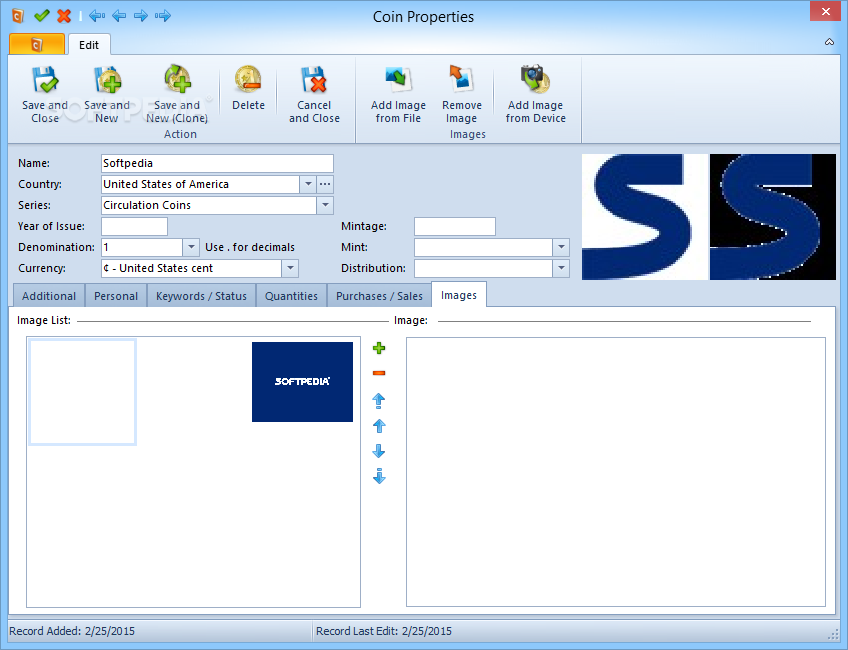Click the Save and New icon
848x650 pixels.
point(108,80)
